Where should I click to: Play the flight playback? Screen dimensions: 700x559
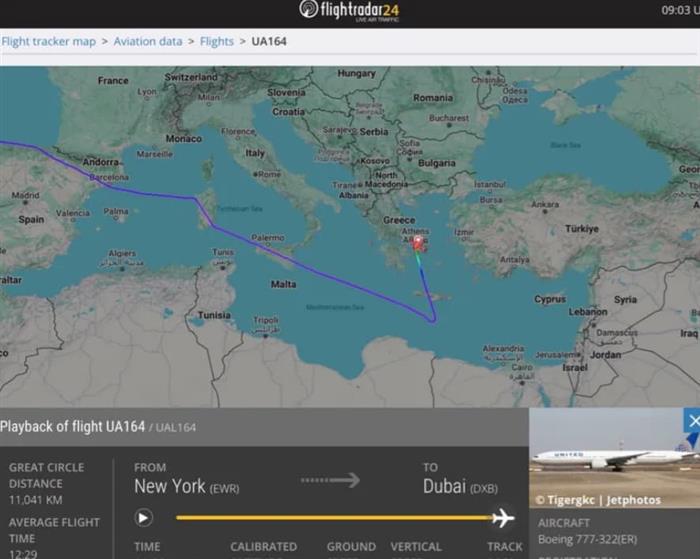[143, 518]
